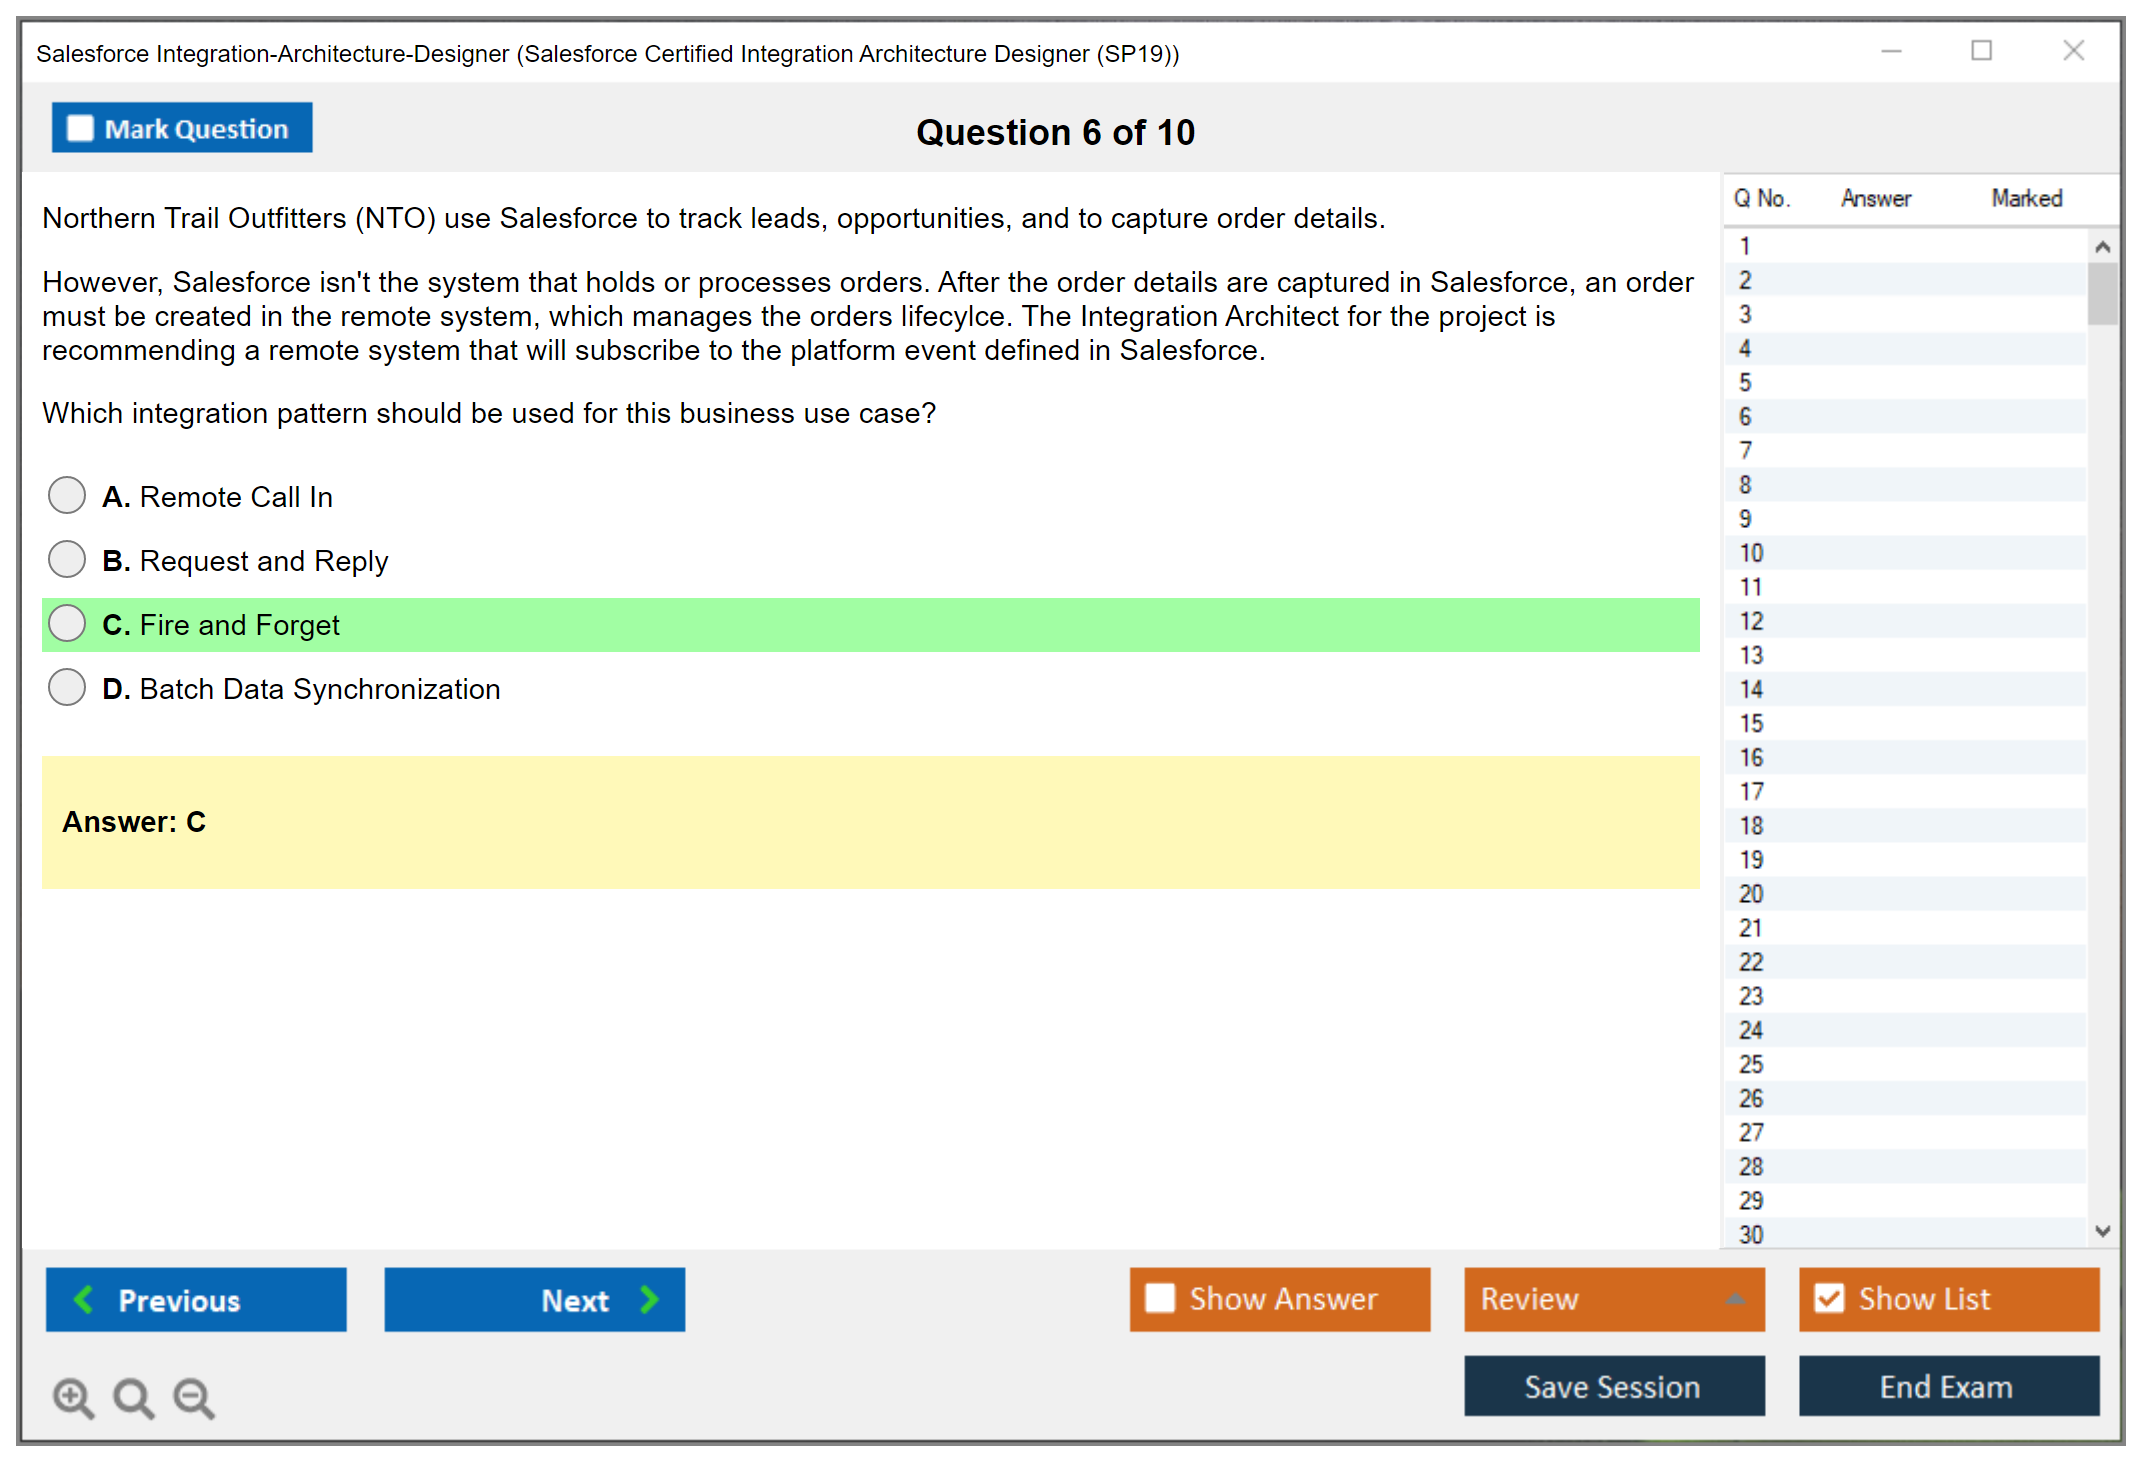Click the zoom out magnifier icon
2150x1470 pixels.
tap(194, 1398)
